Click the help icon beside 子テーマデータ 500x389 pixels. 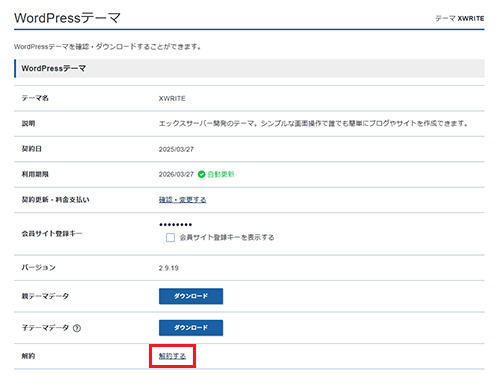[77, 328]
